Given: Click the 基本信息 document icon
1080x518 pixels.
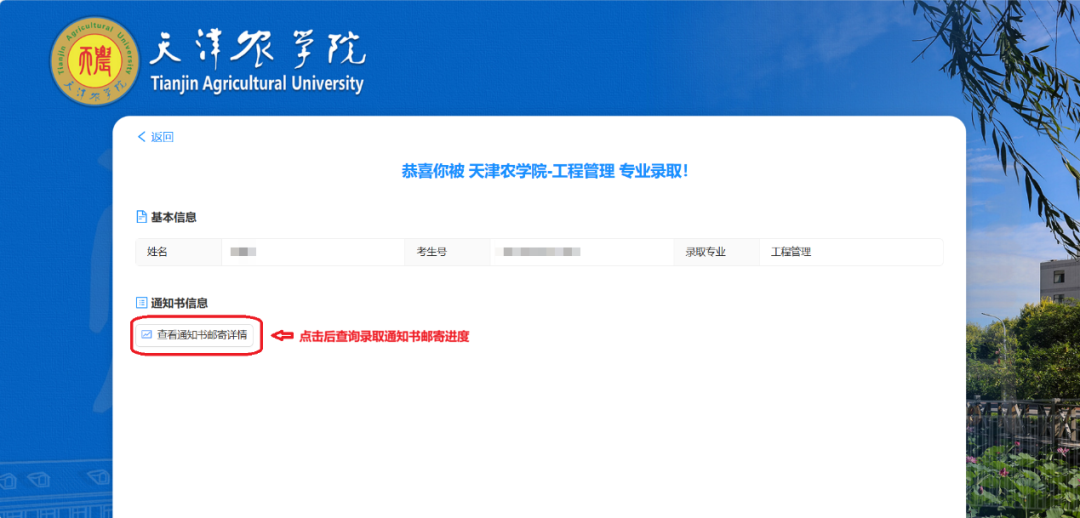Looking at the screenshot, I should click(141, 217).
